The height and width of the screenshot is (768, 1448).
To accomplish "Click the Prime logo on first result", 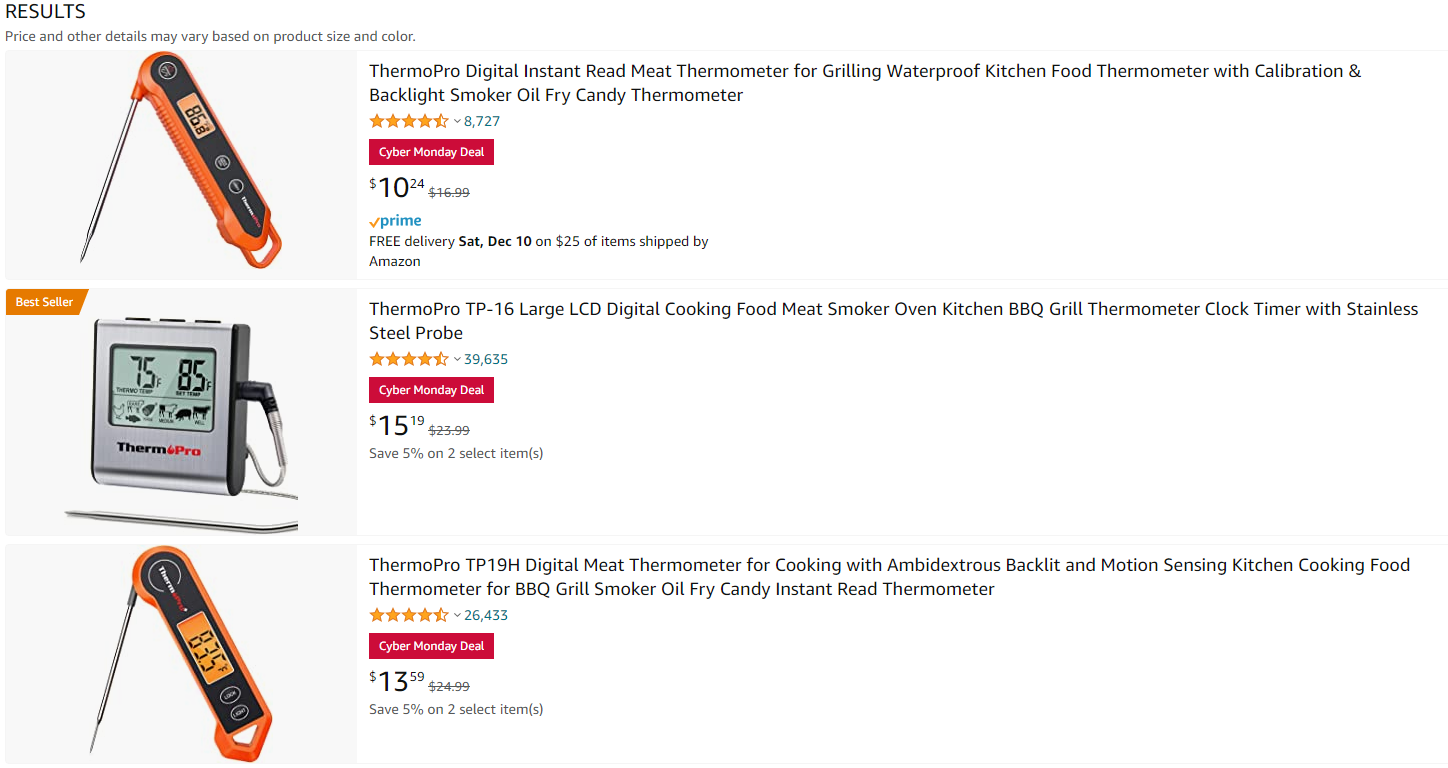I will 395,221.
